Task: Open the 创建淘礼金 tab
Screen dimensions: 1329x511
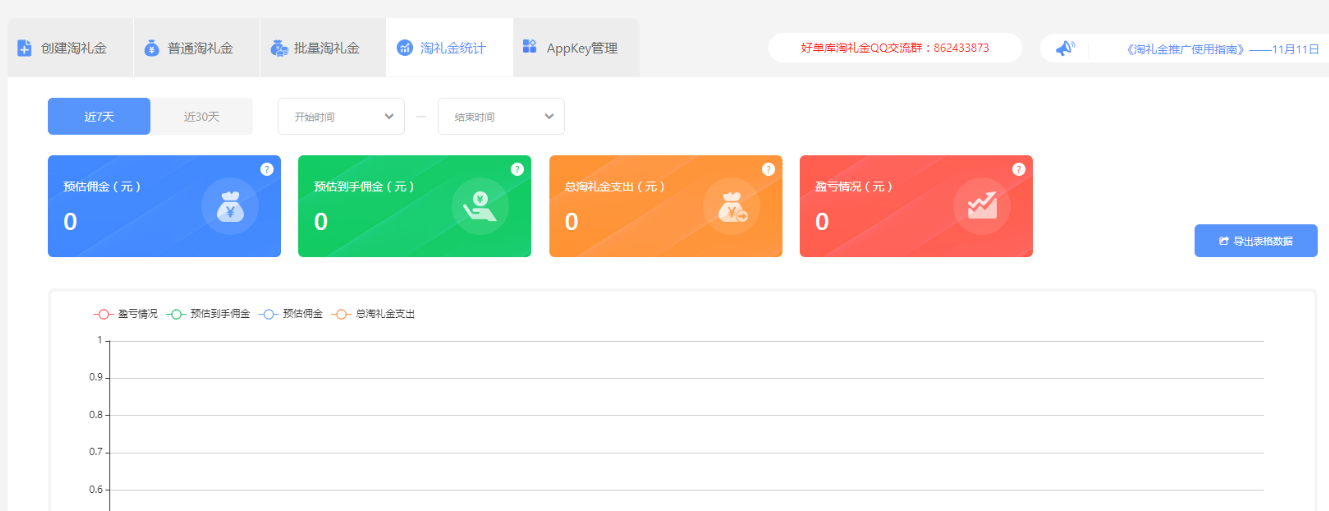Action: coord(70,48)
